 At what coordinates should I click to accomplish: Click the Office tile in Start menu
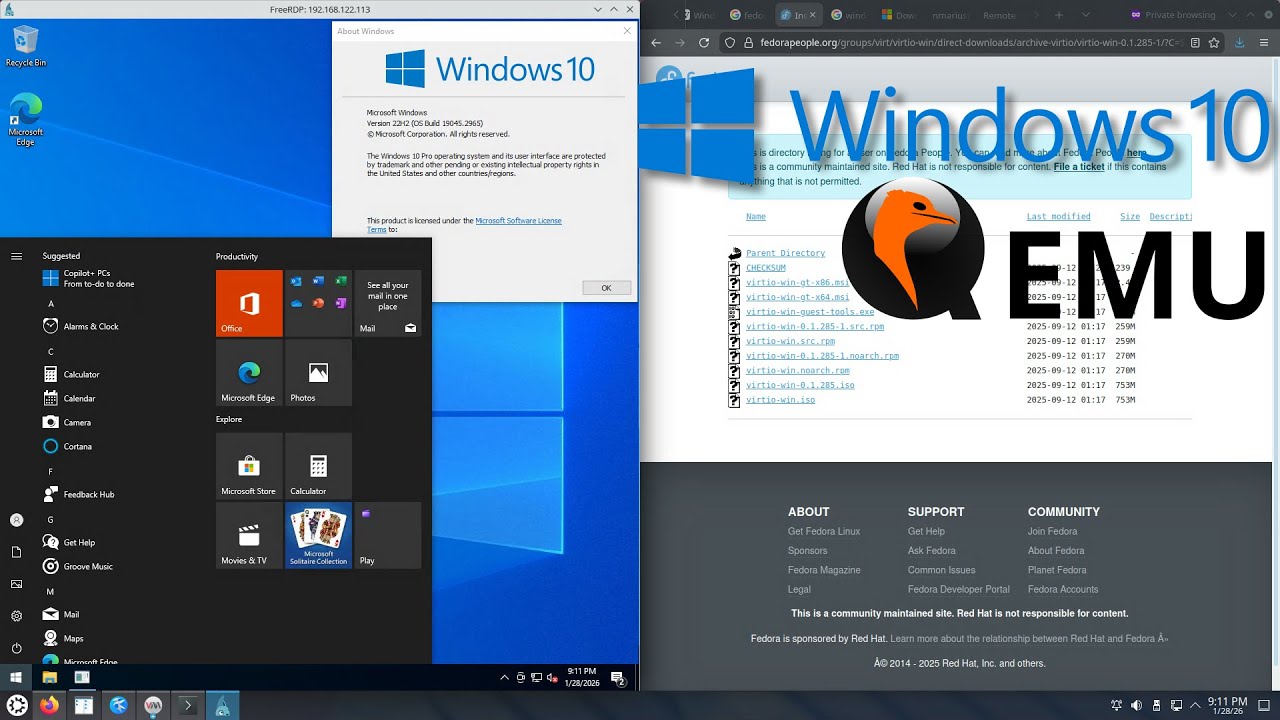249,303
